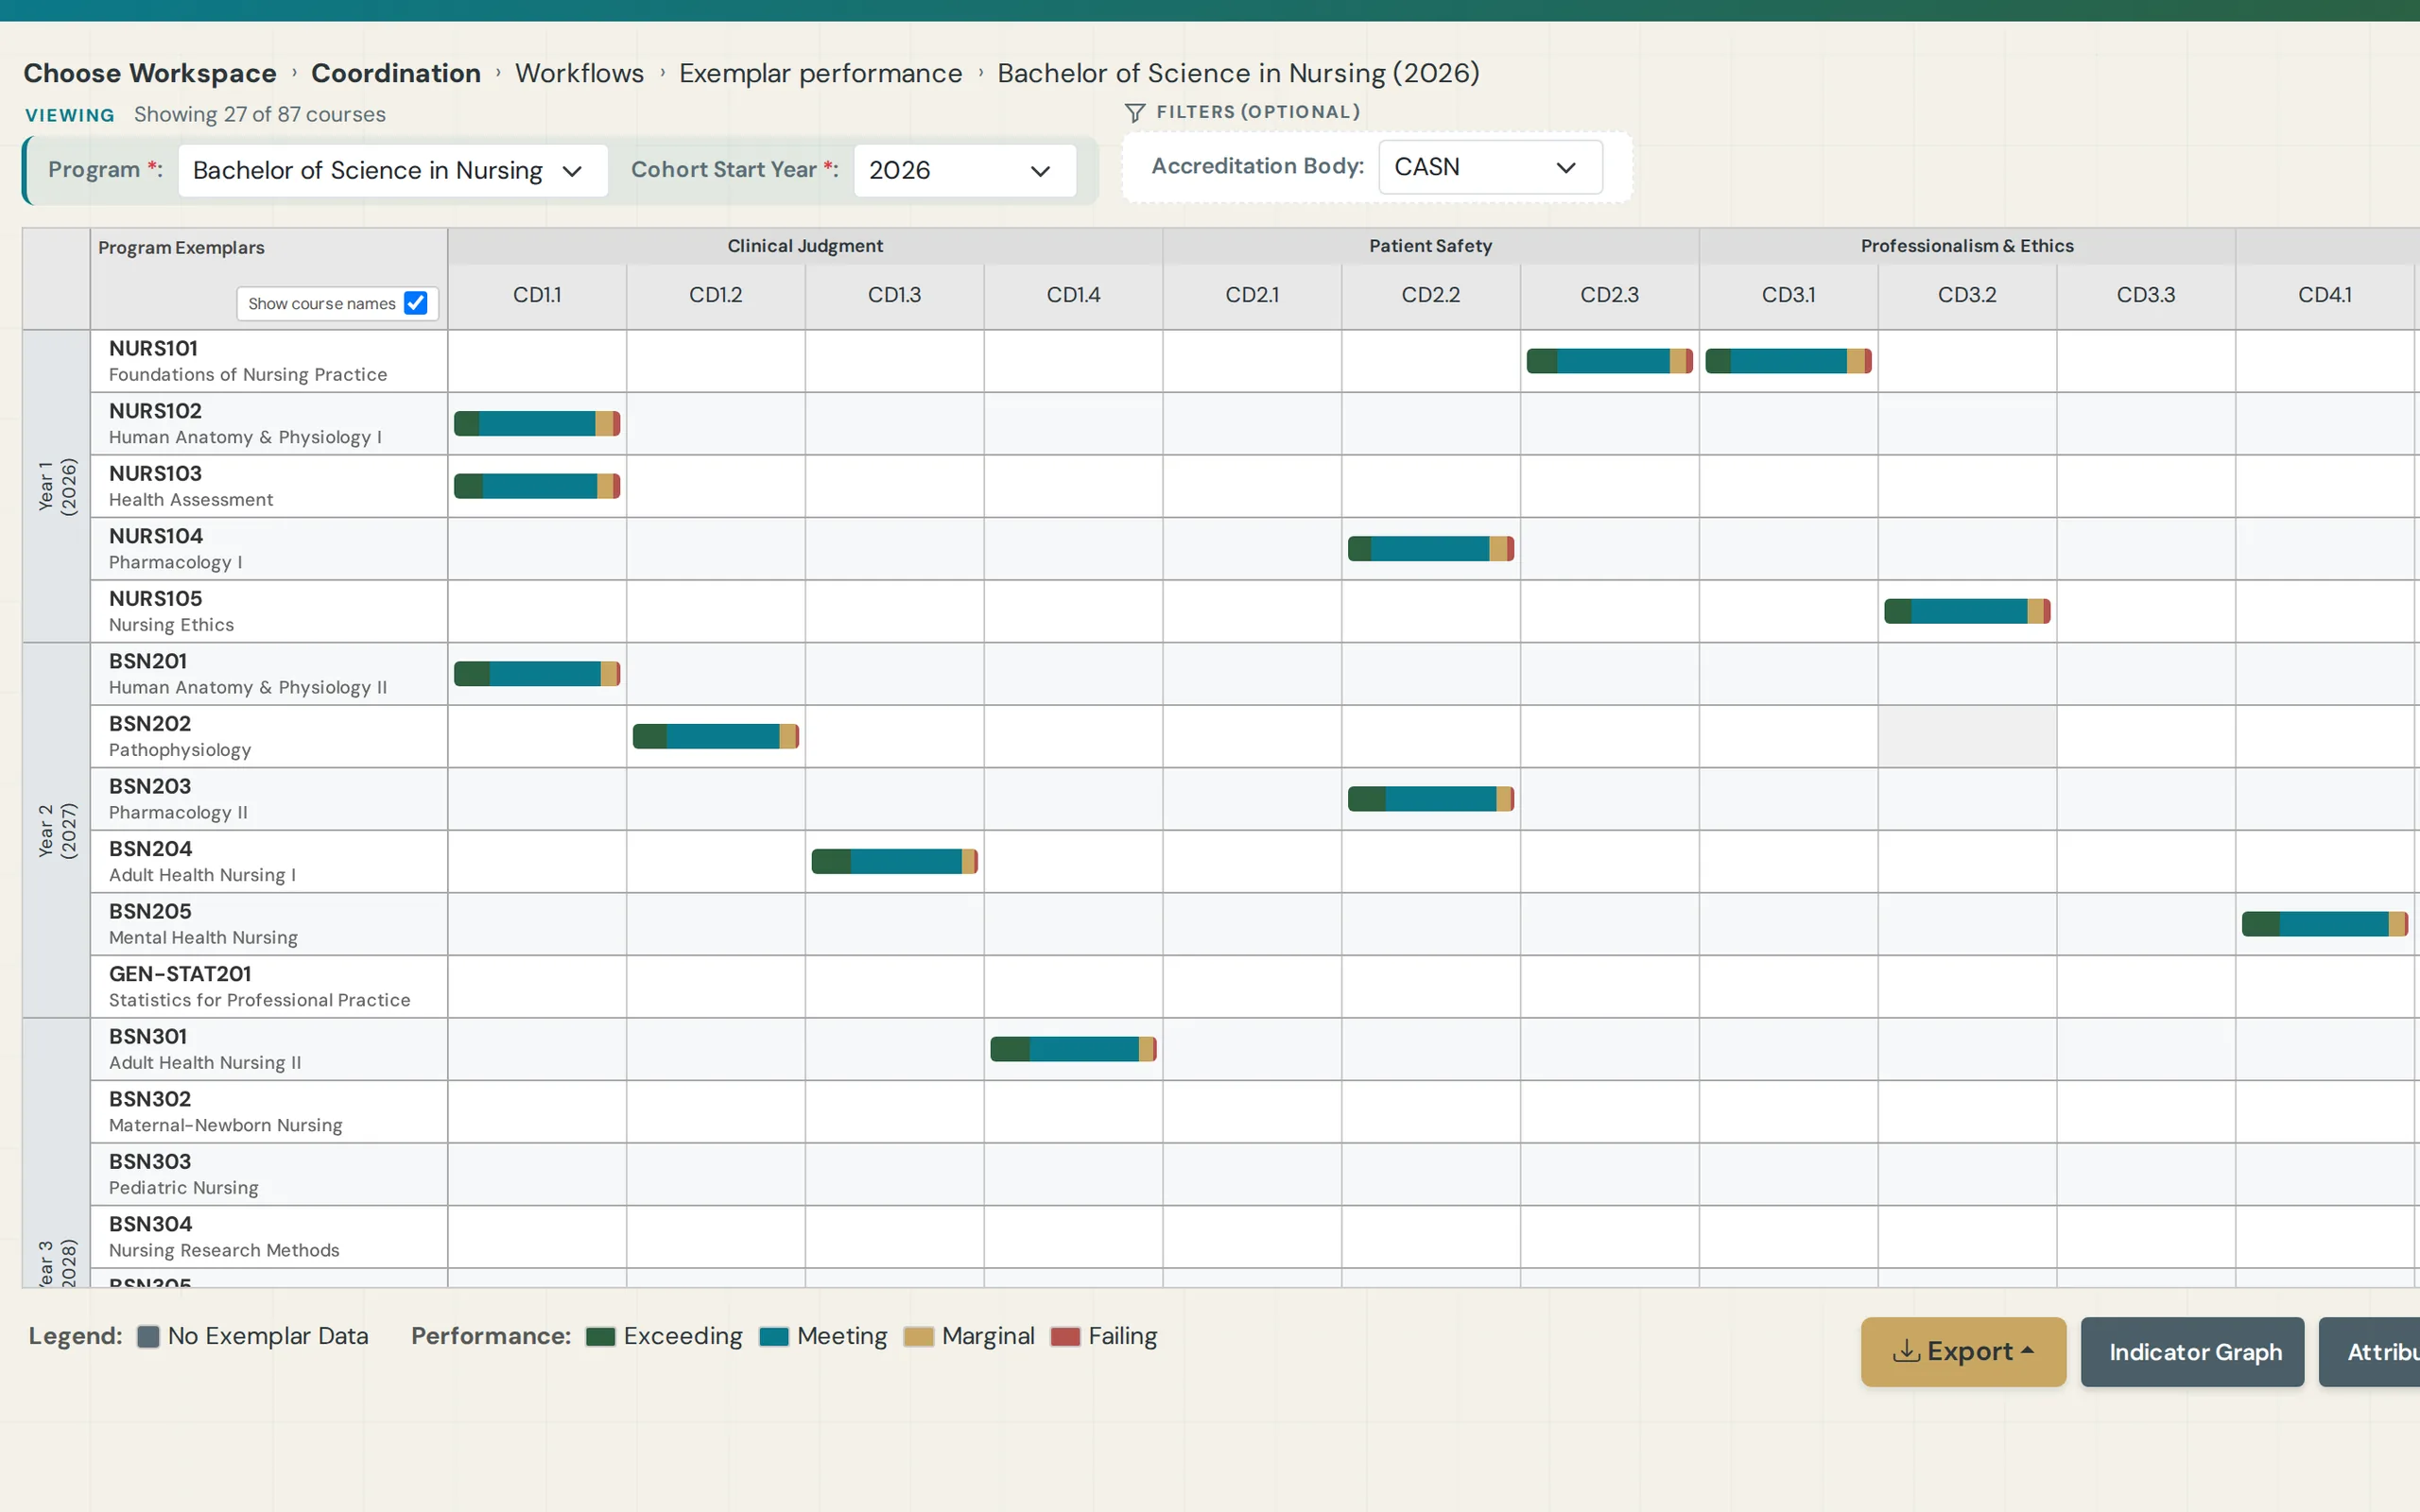This screenshot has width=2420, height=1512.
Task: Click NURS104 performance bar under CD2.2
Action: point(1431,549)
